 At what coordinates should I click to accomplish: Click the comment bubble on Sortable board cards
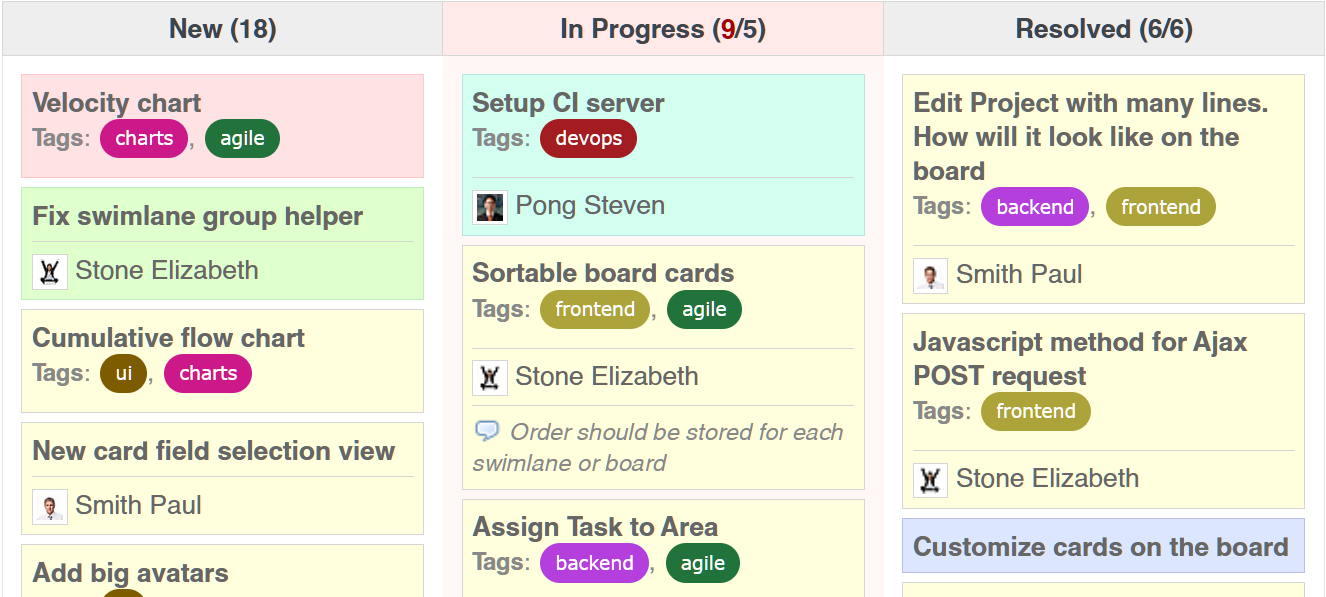(x=487, y=430)
